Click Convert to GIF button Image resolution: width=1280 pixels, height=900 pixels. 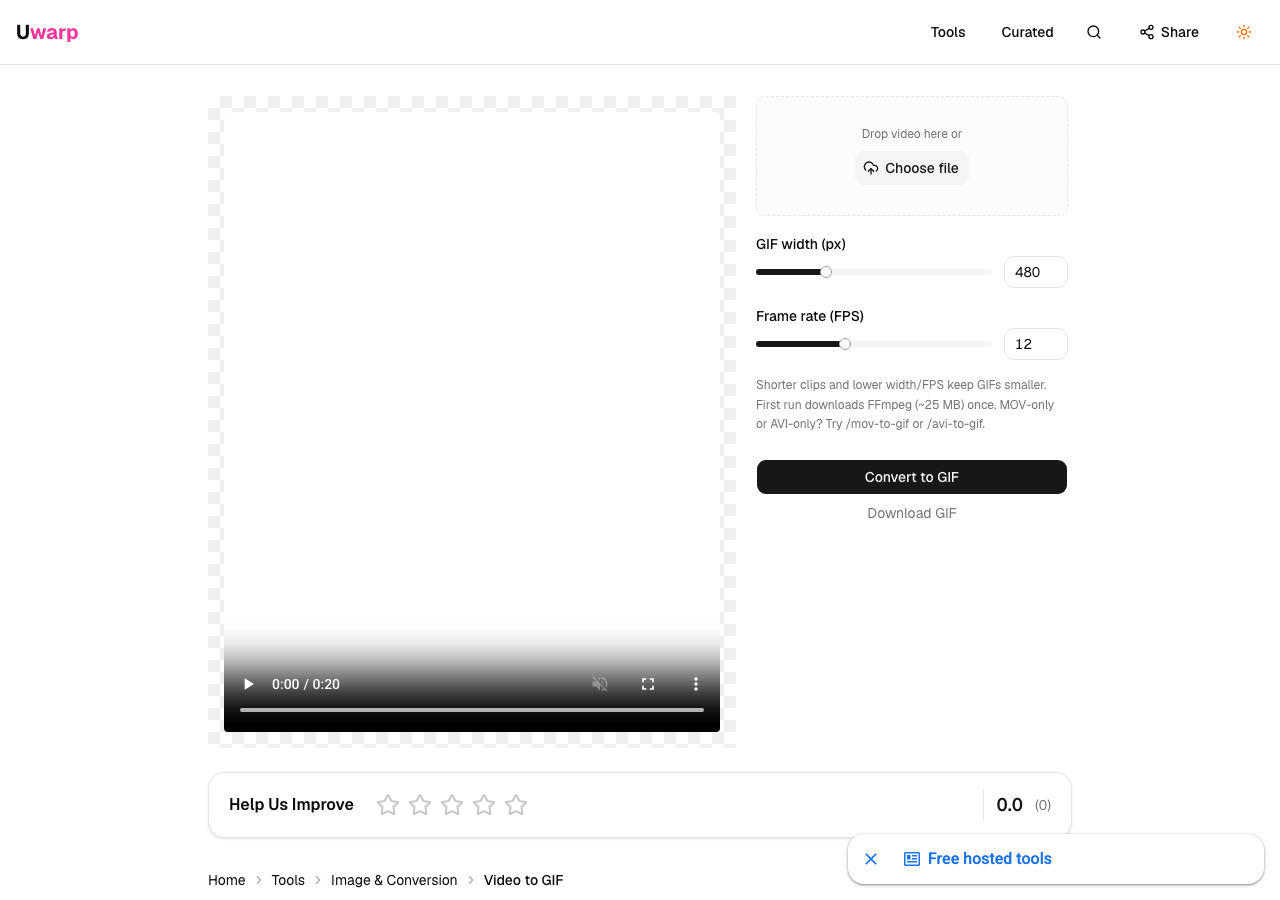[x=912, y=477]
